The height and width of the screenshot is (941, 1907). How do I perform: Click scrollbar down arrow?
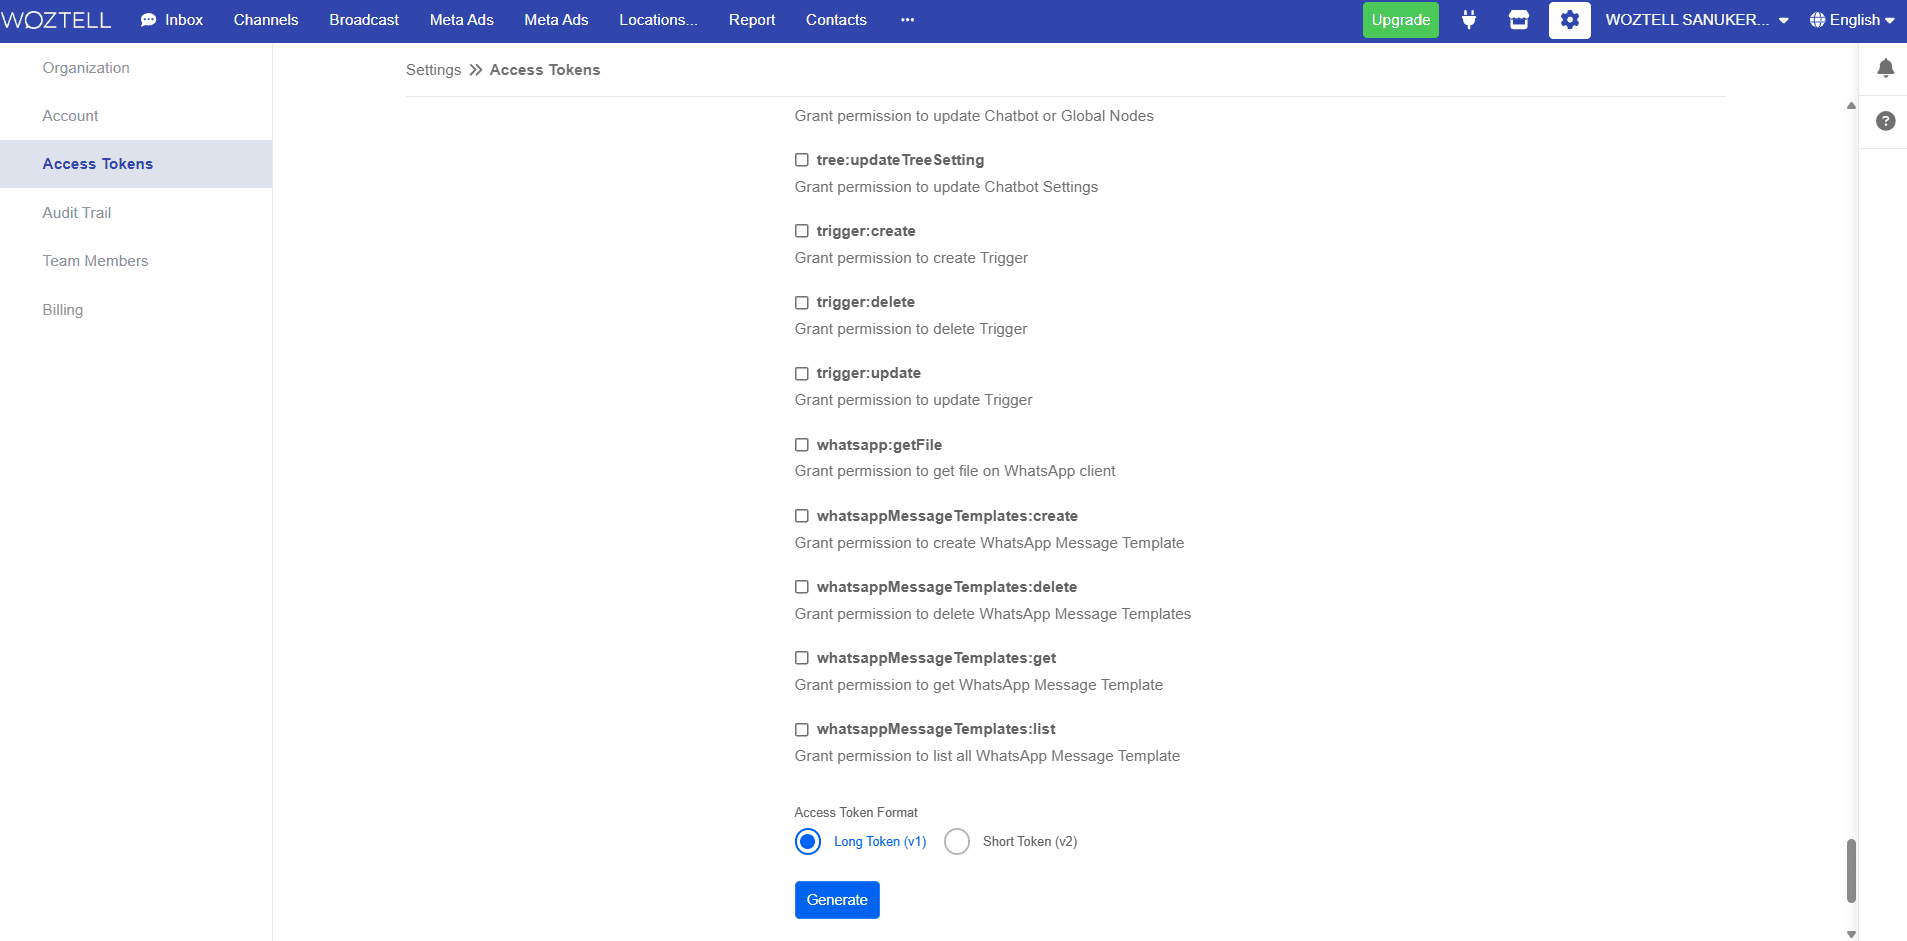point(1851,934)
